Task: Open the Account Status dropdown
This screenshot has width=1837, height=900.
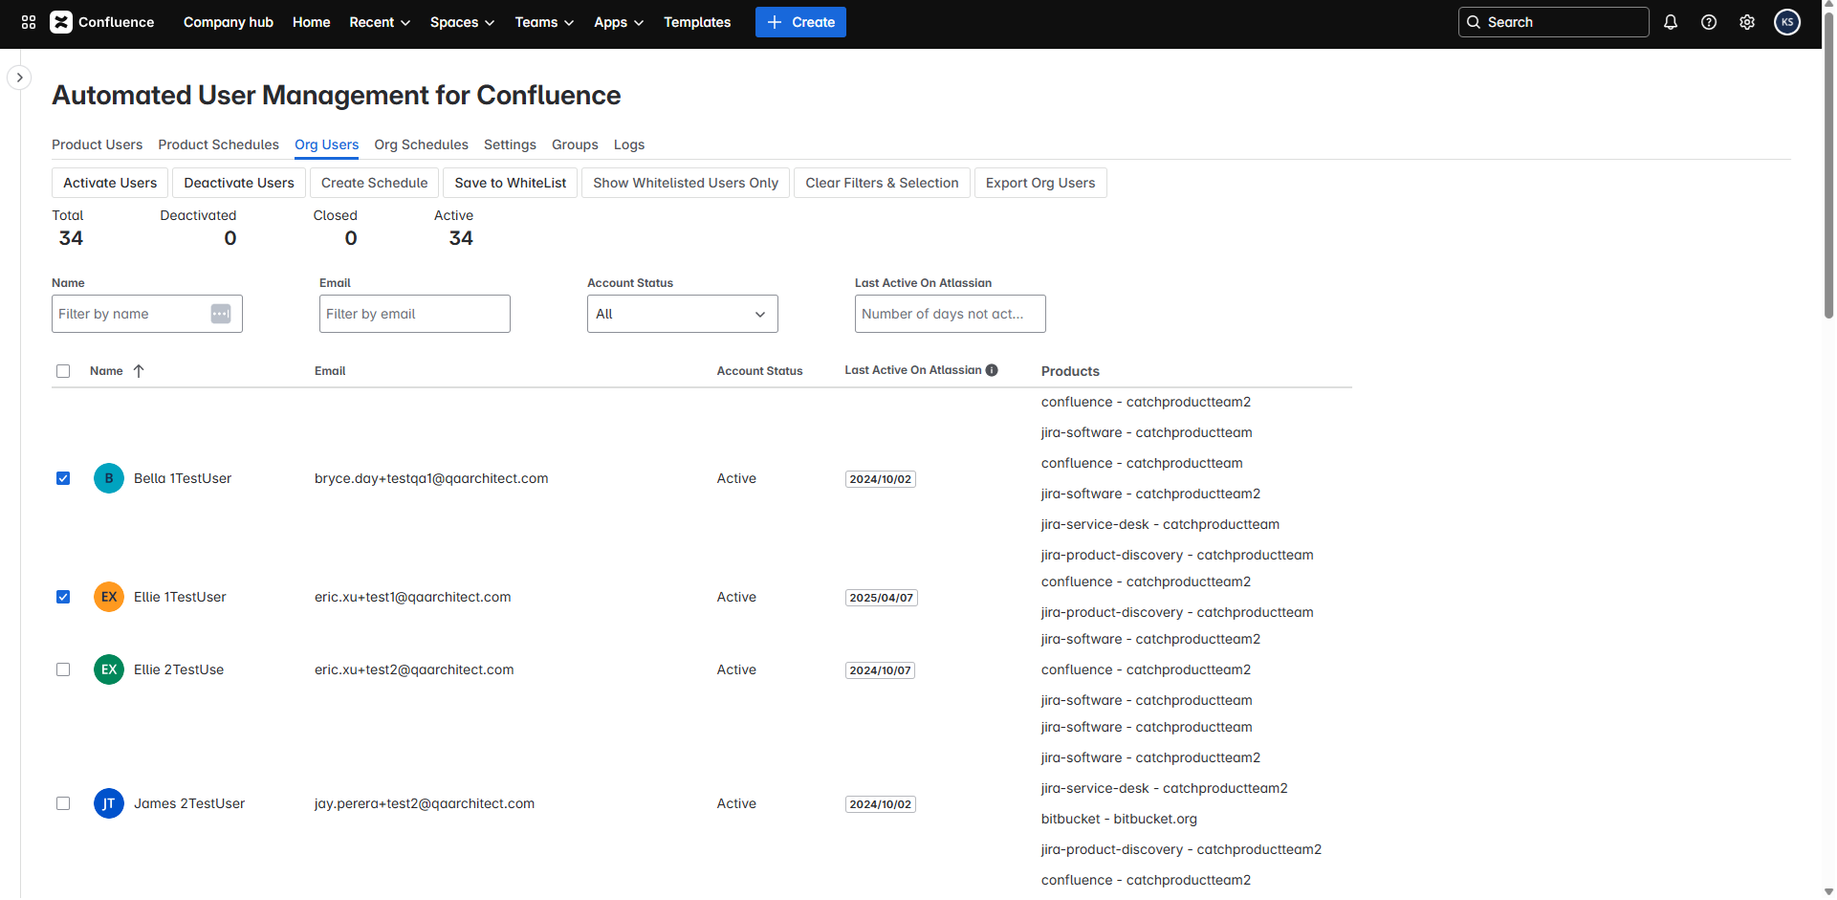Action: (682, 314)
